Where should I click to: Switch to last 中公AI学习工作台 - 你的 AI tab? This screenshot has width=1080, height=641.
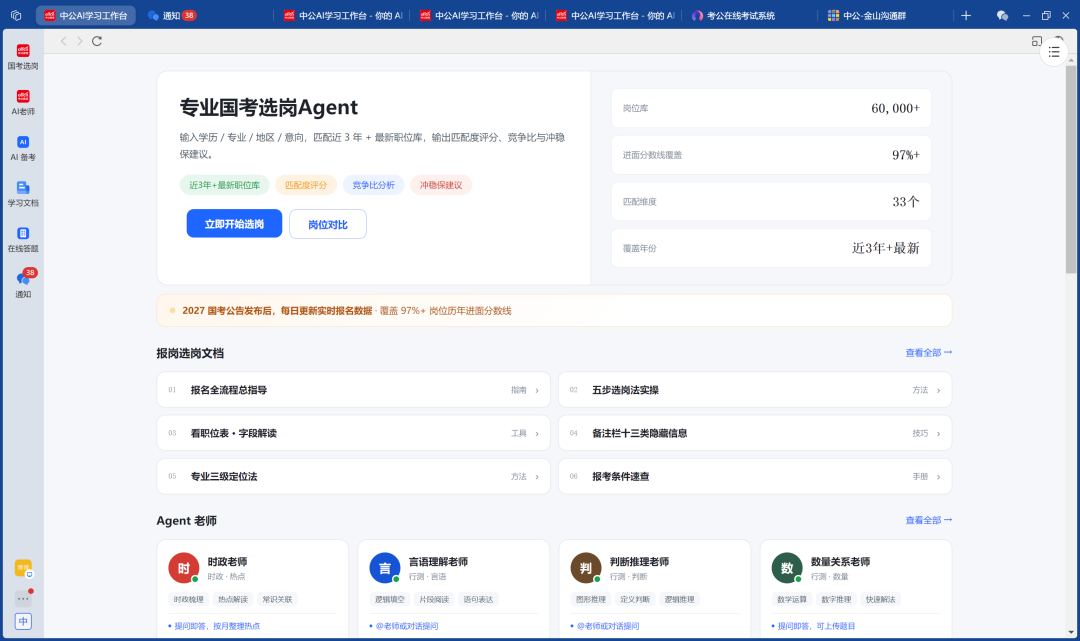616,15
